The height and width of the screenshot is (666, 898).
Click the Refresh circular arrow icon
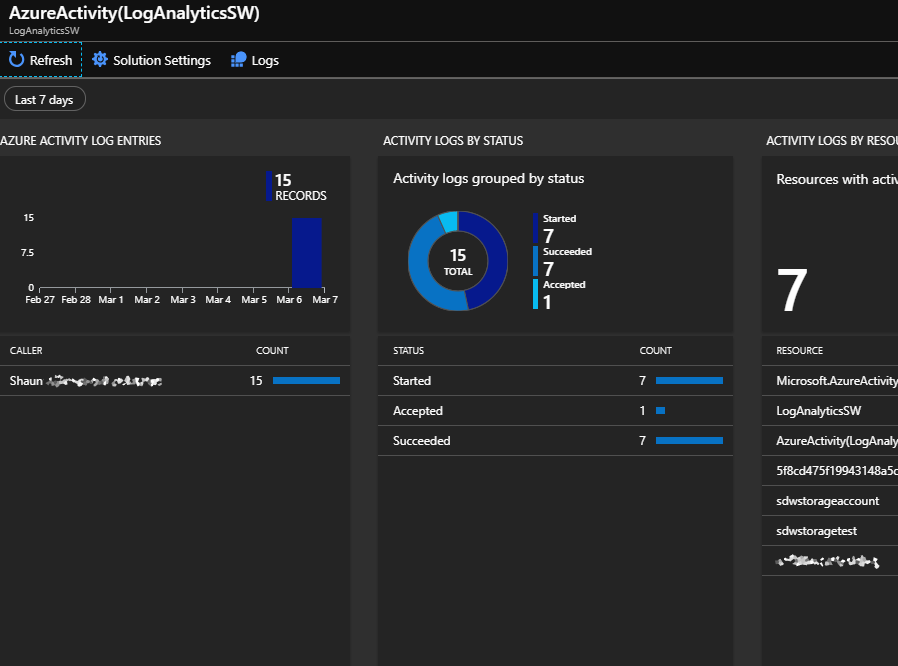pos(17,60)
